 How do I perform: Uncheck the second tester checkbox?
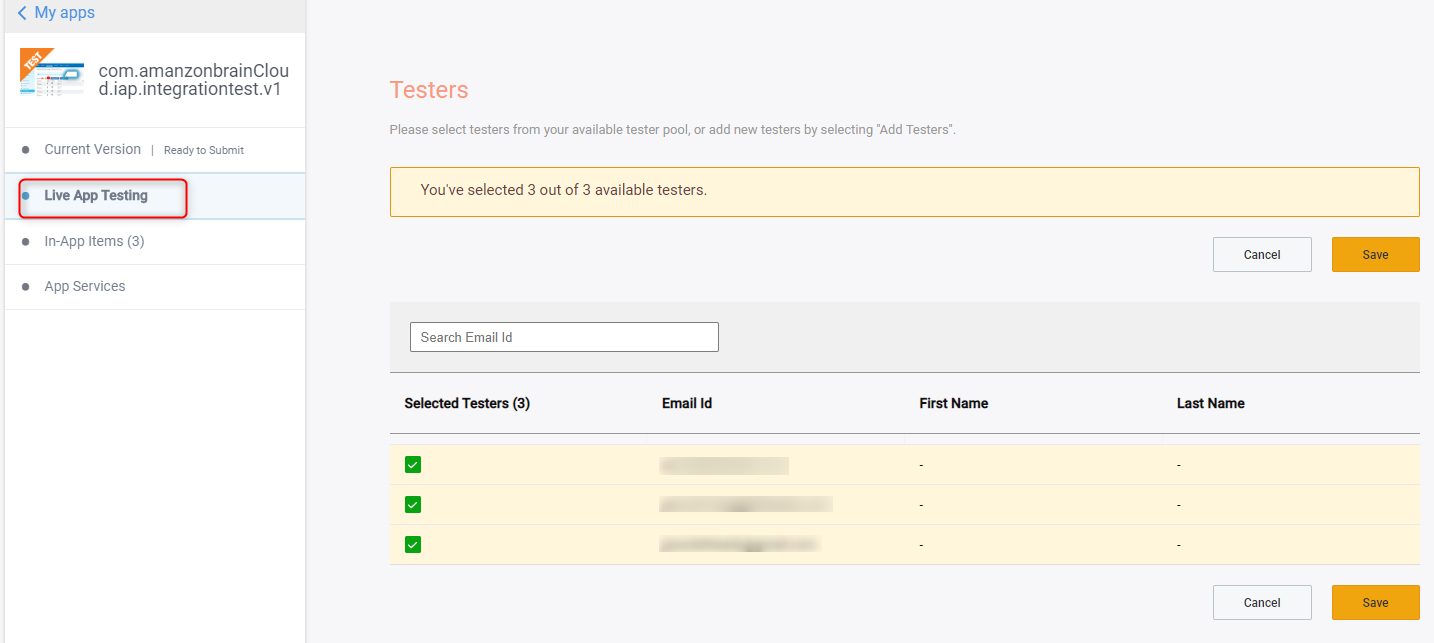tap(413, 504)
